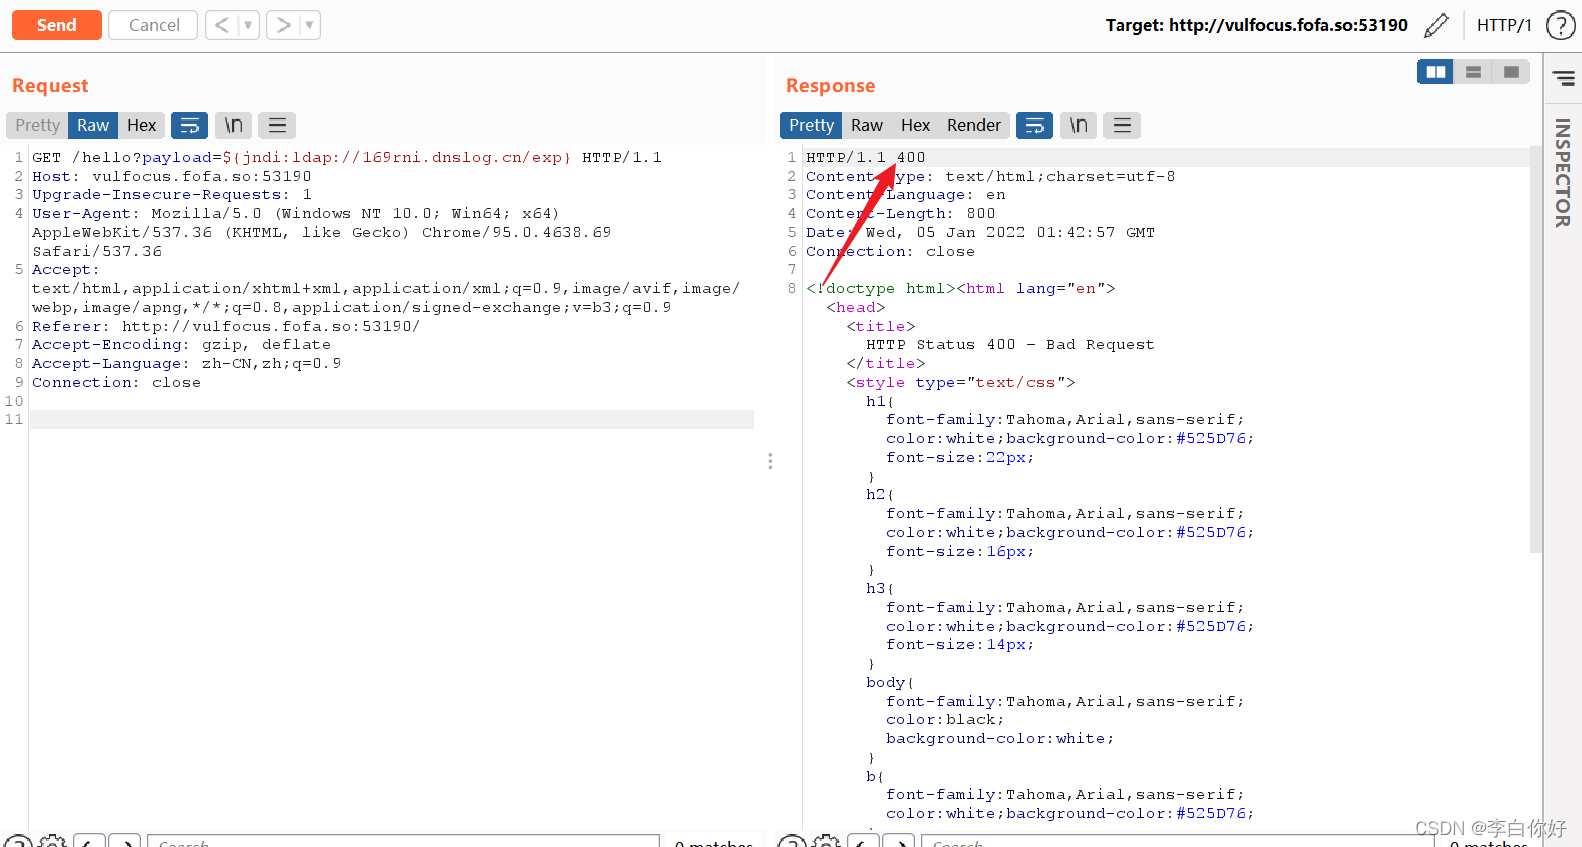The width and height of the screenshot is (1582, 847).
Task: Click the User-Agent header line
Action: pyautogui.click(x=321, y=232)
